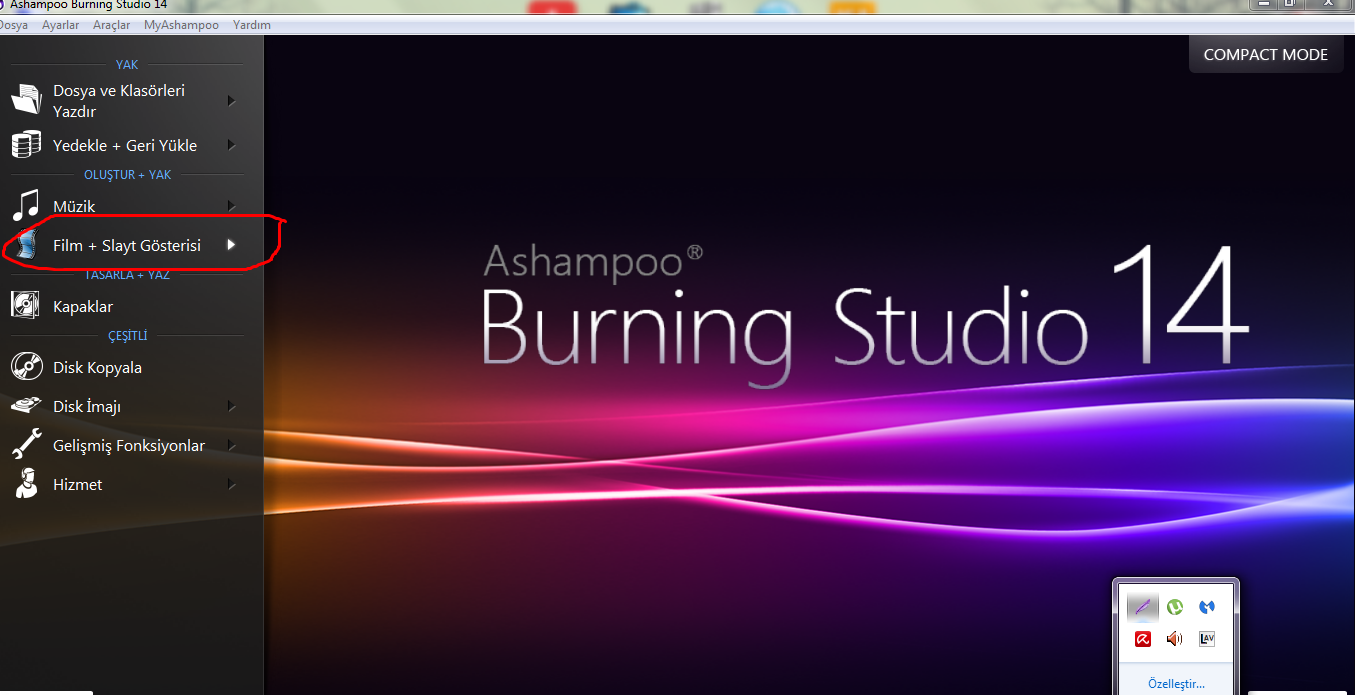Screen dimensions: 1355x695
Task: Expand the Dosya ve Klasörleri Yazdır arrow
Action: (x=231, y=100)
